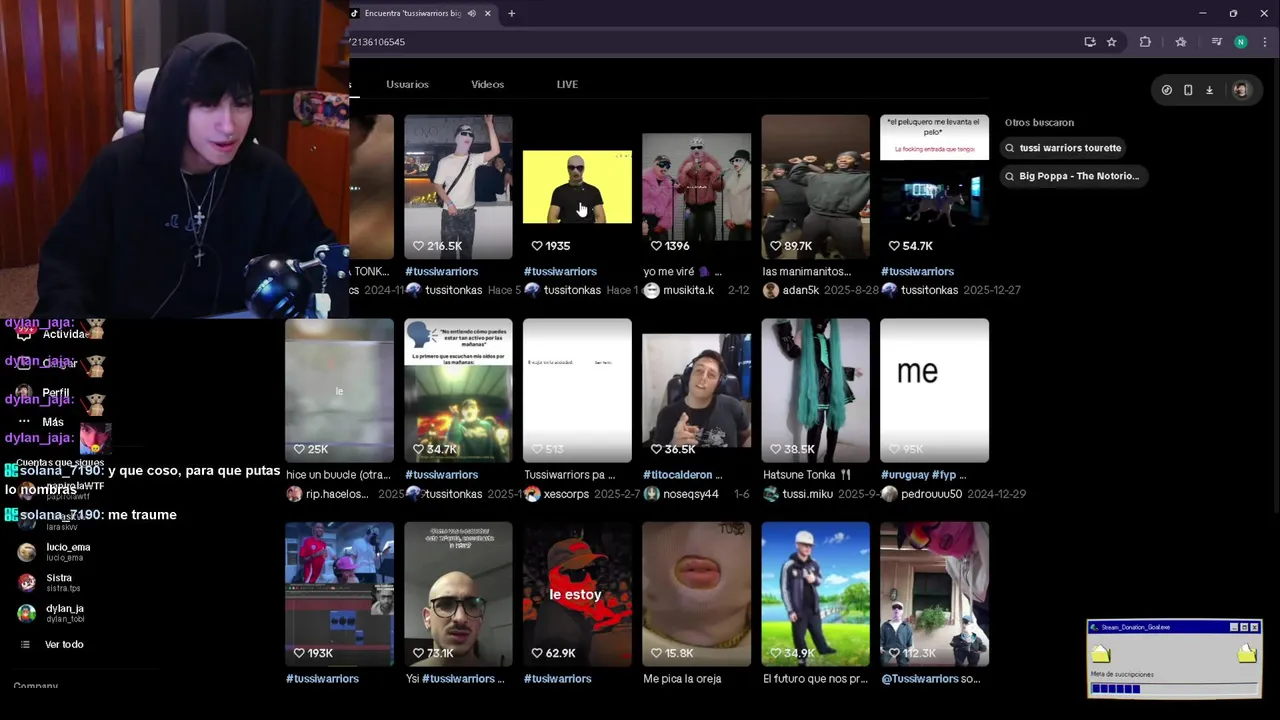Open the green N browser profile

(1241, 42)
